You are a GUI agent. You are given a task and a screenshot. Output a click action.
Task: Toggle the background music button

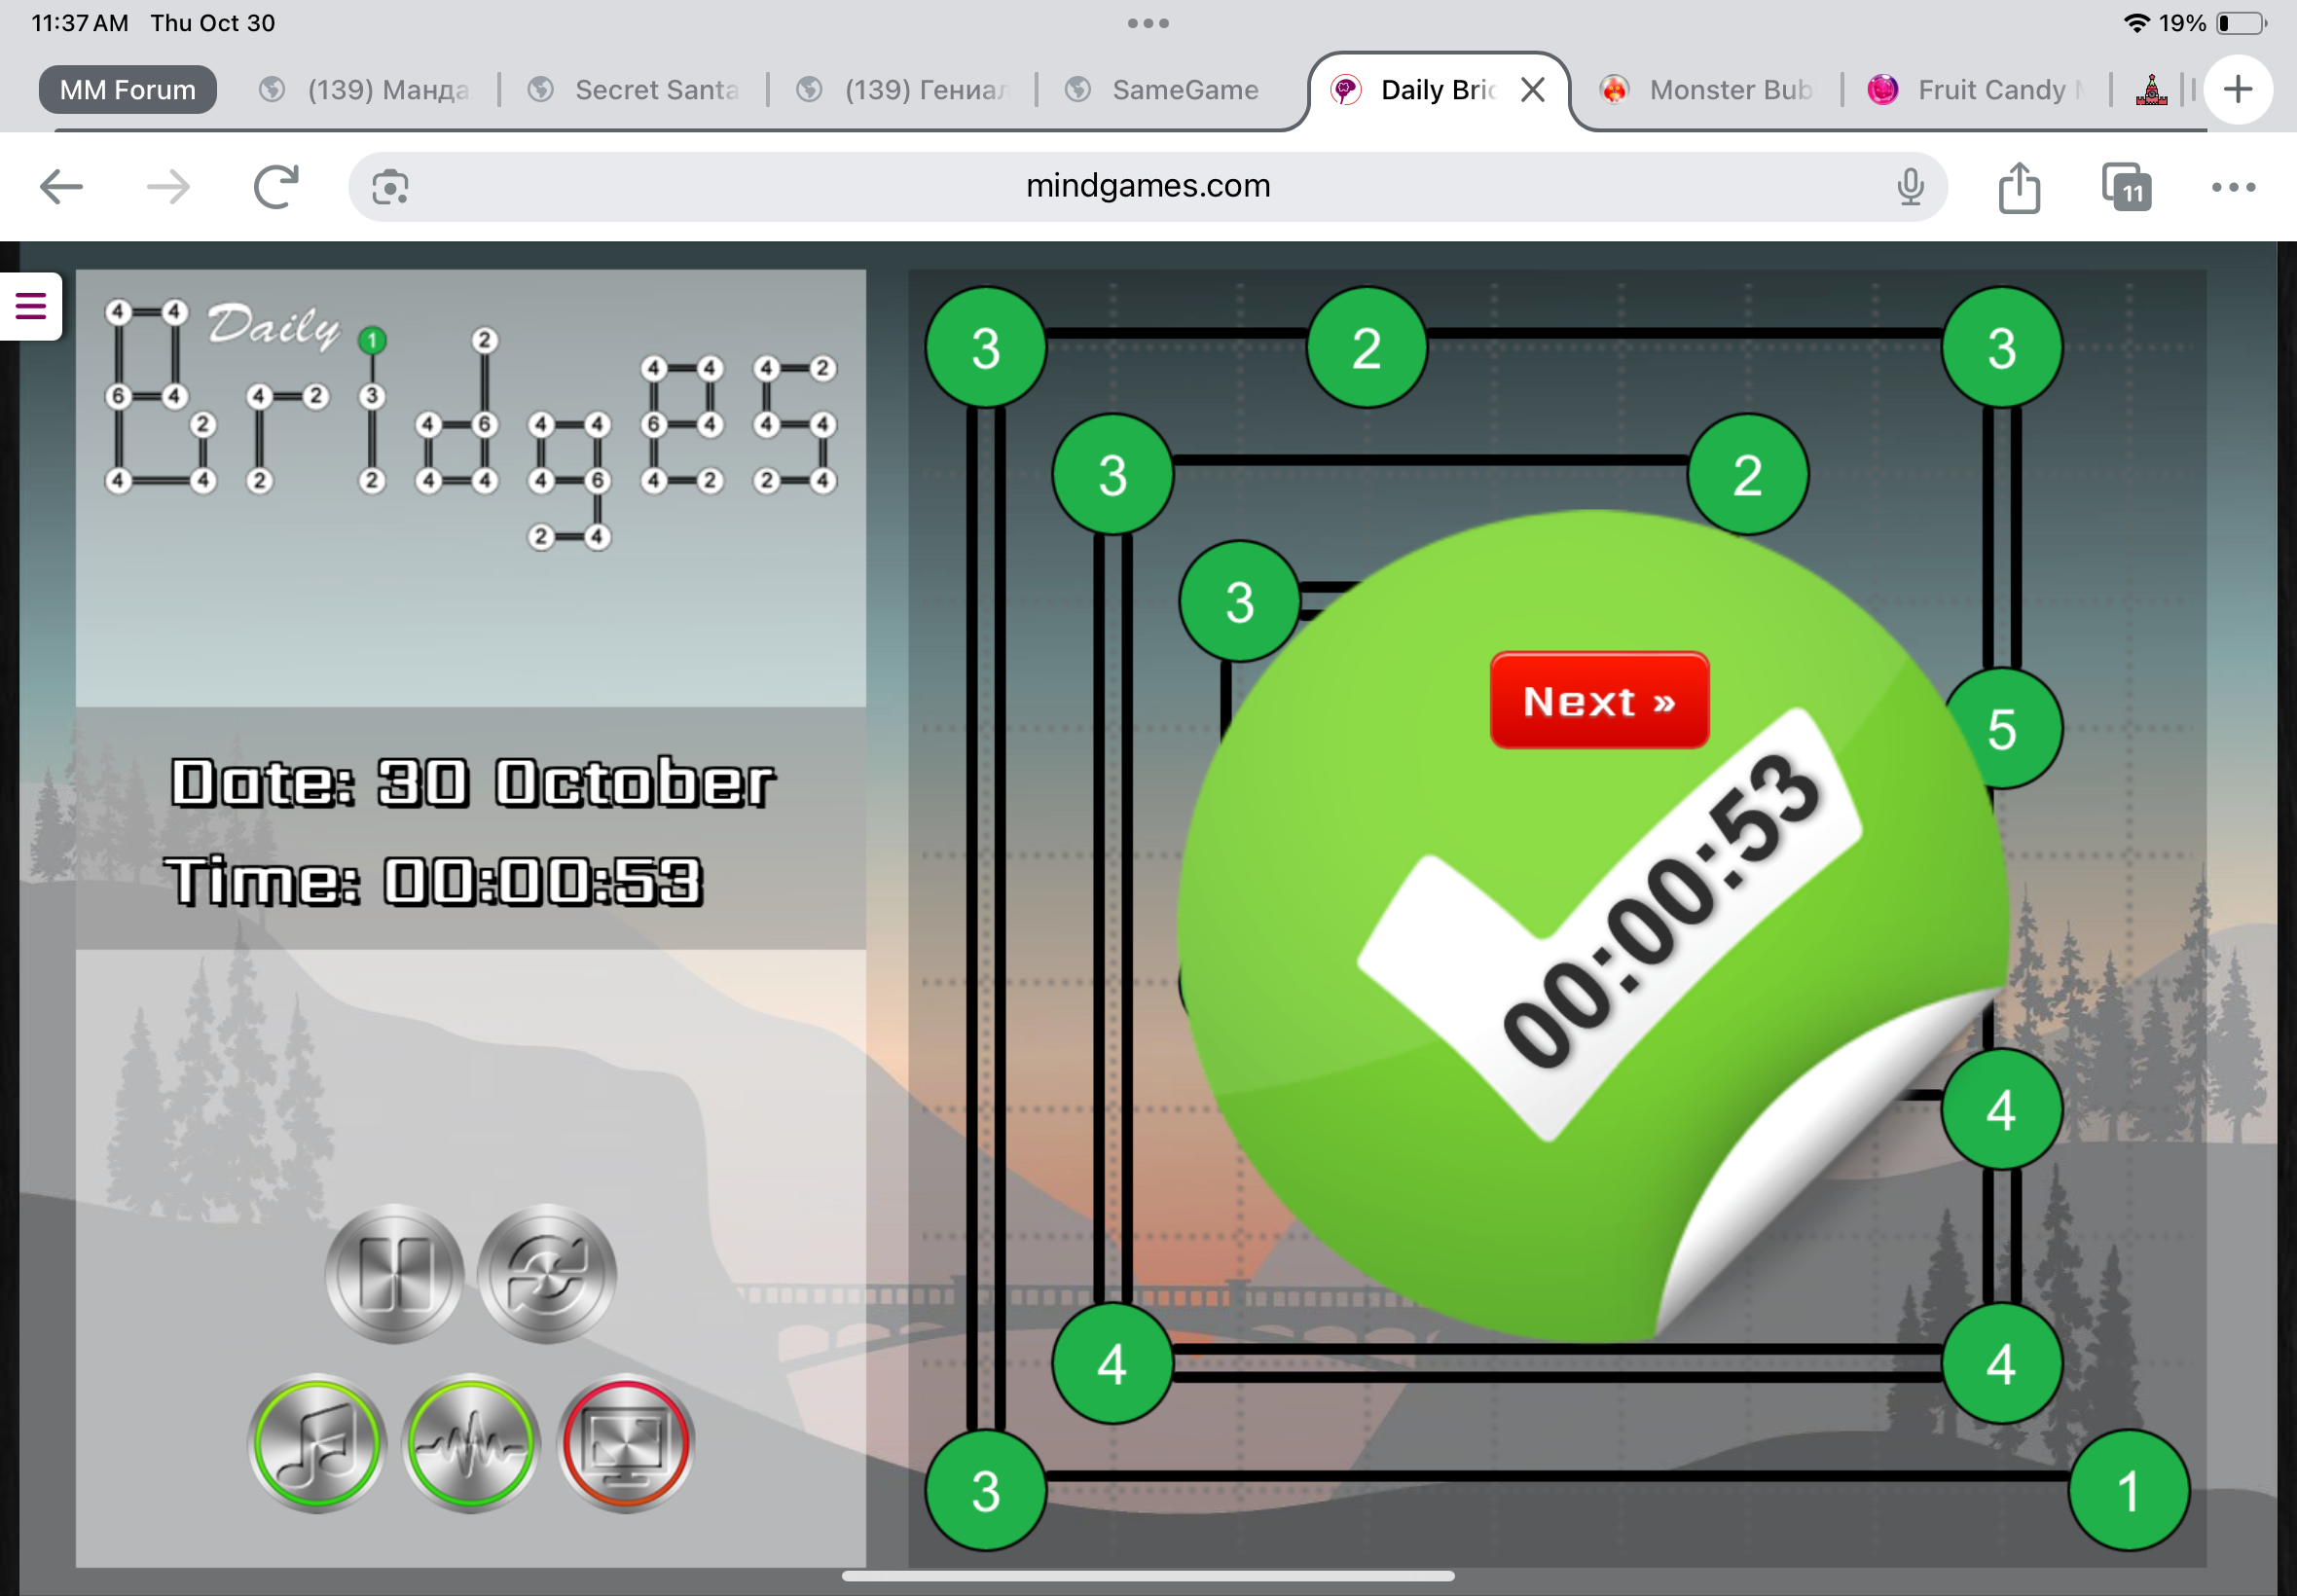317,1443
